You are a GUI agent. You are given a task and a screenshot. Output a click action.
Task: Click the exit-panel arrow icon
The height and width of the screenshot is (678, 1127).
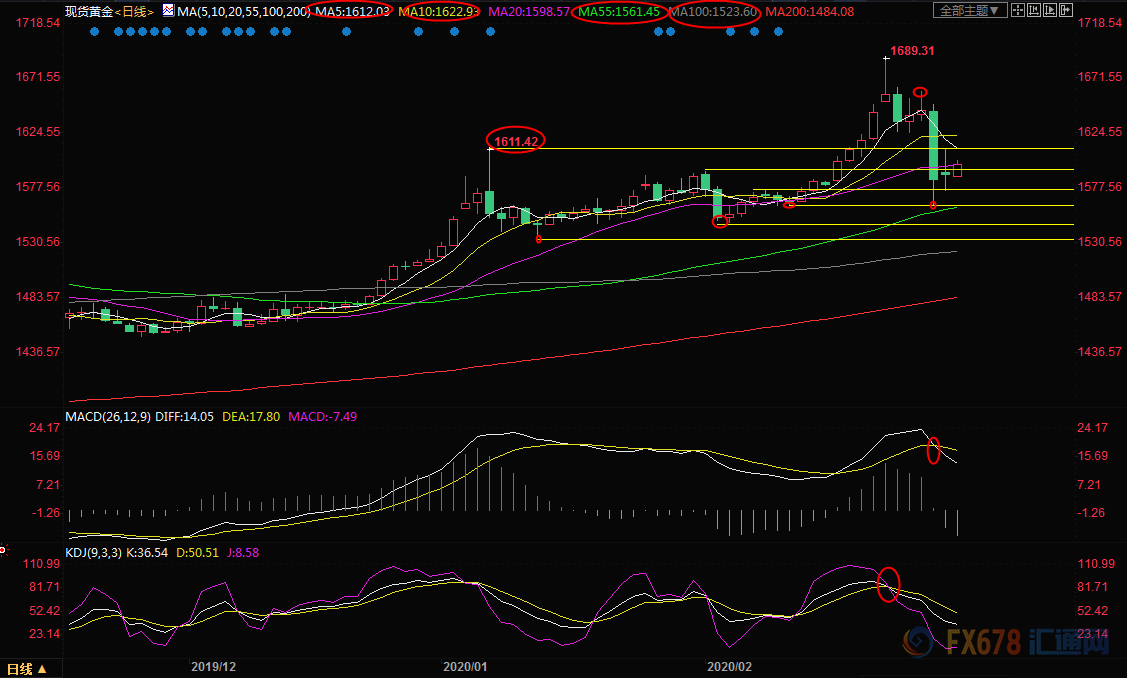point(1065,10)
